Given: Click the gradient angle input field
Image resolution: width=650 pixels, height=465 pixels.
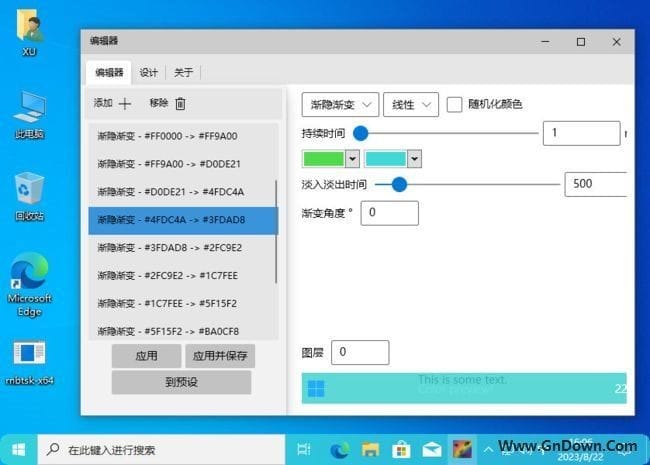Looking at the screenshot, I should coord(390,213).
